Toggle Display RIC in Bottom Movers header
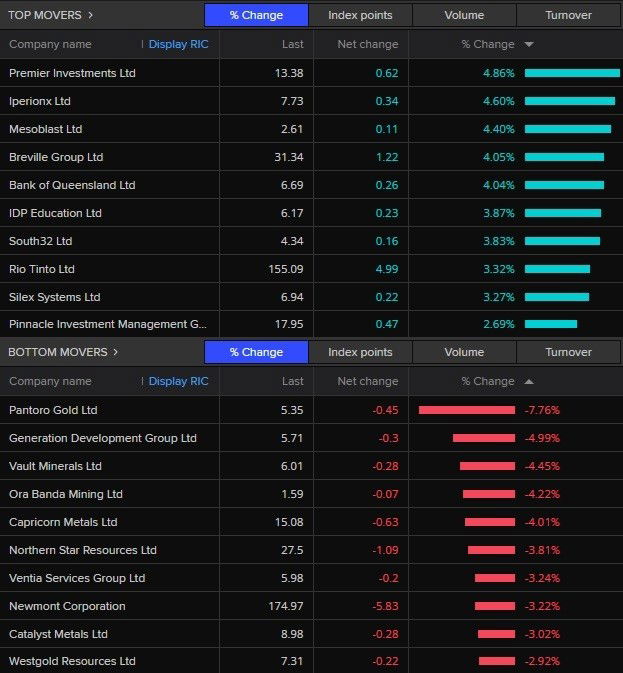 coord(178,382)
